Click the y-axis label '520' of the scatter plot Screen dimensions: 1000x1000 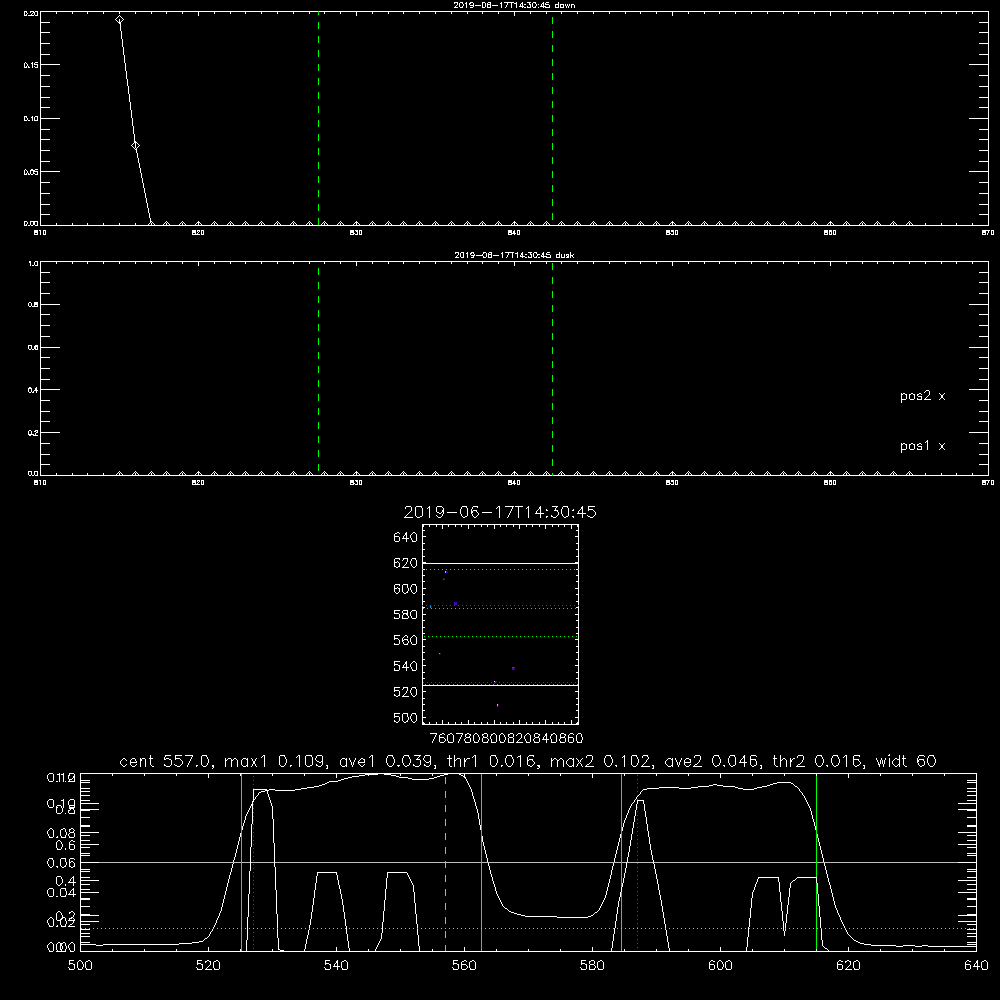coord(406,692)
